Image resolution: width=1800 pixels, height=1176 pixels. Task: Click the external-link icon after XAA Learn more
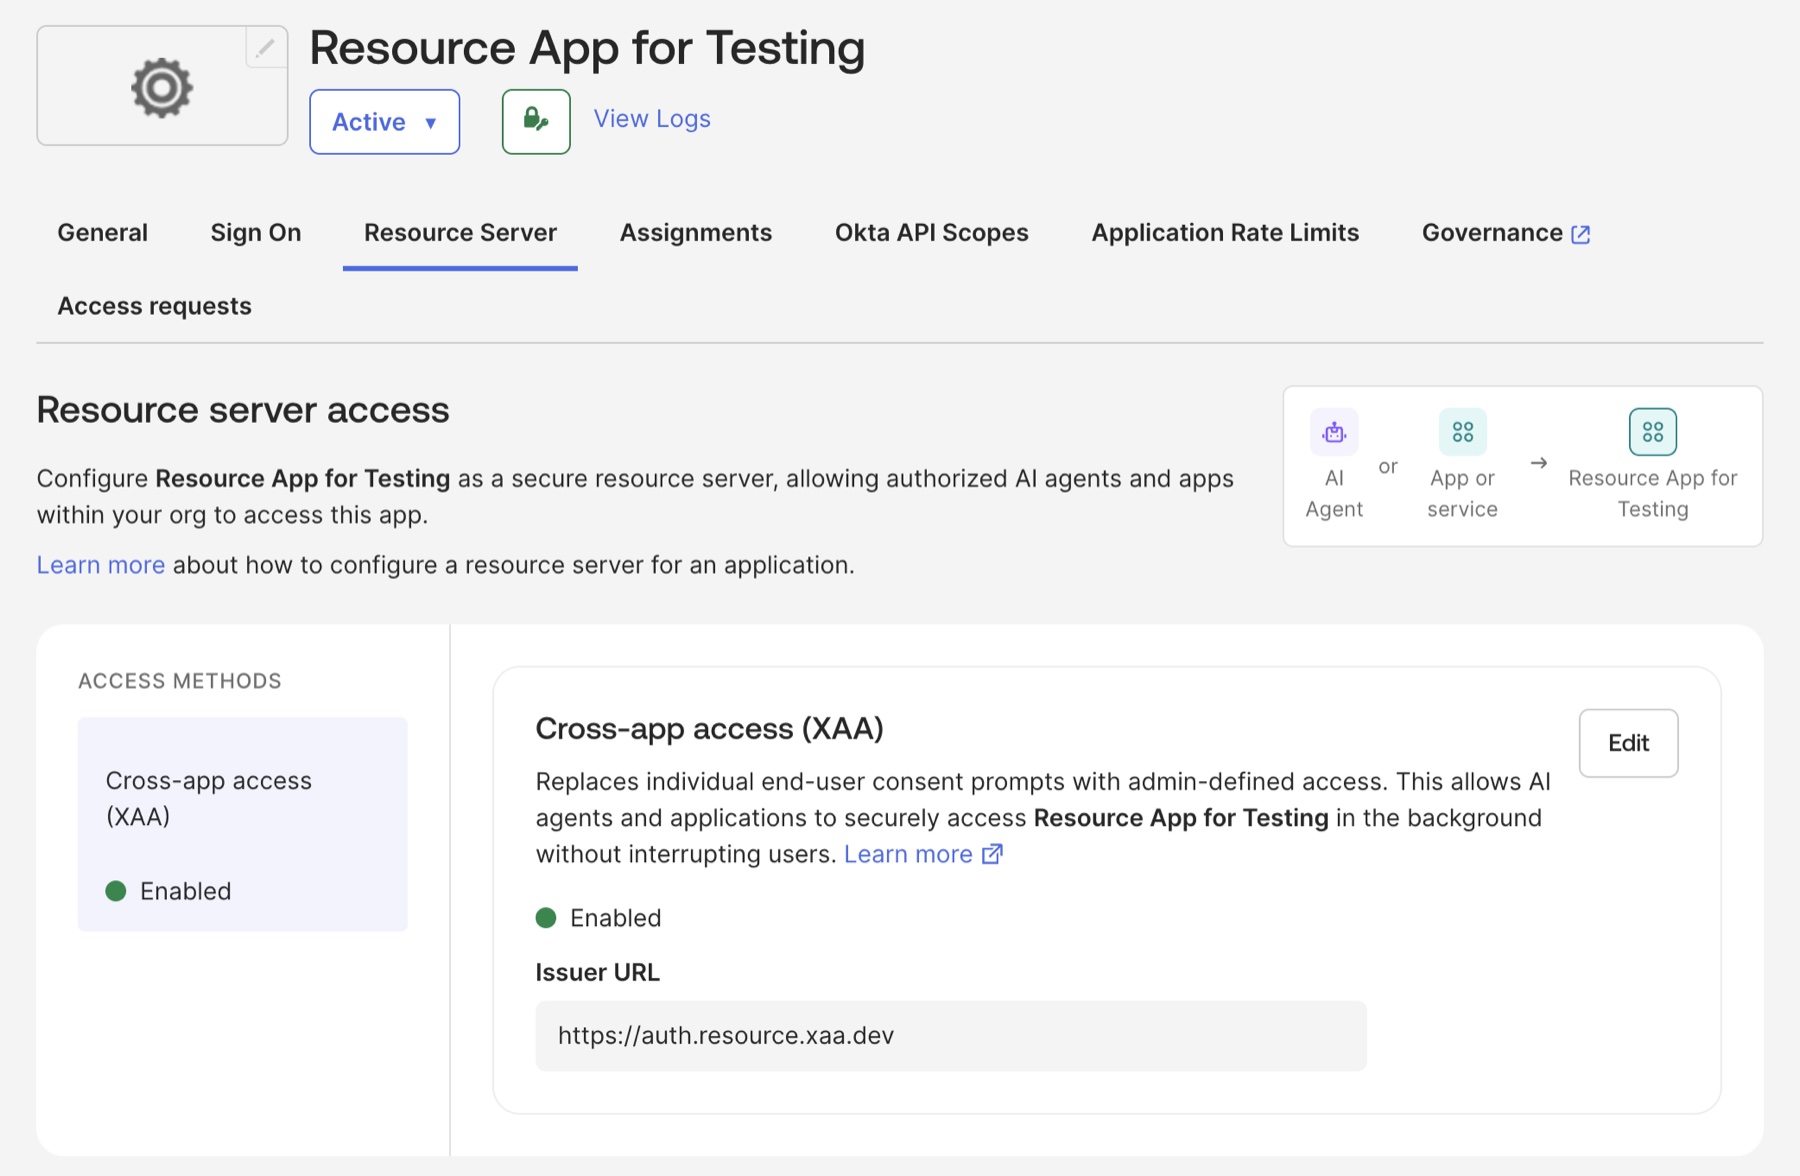coord(992,854)
